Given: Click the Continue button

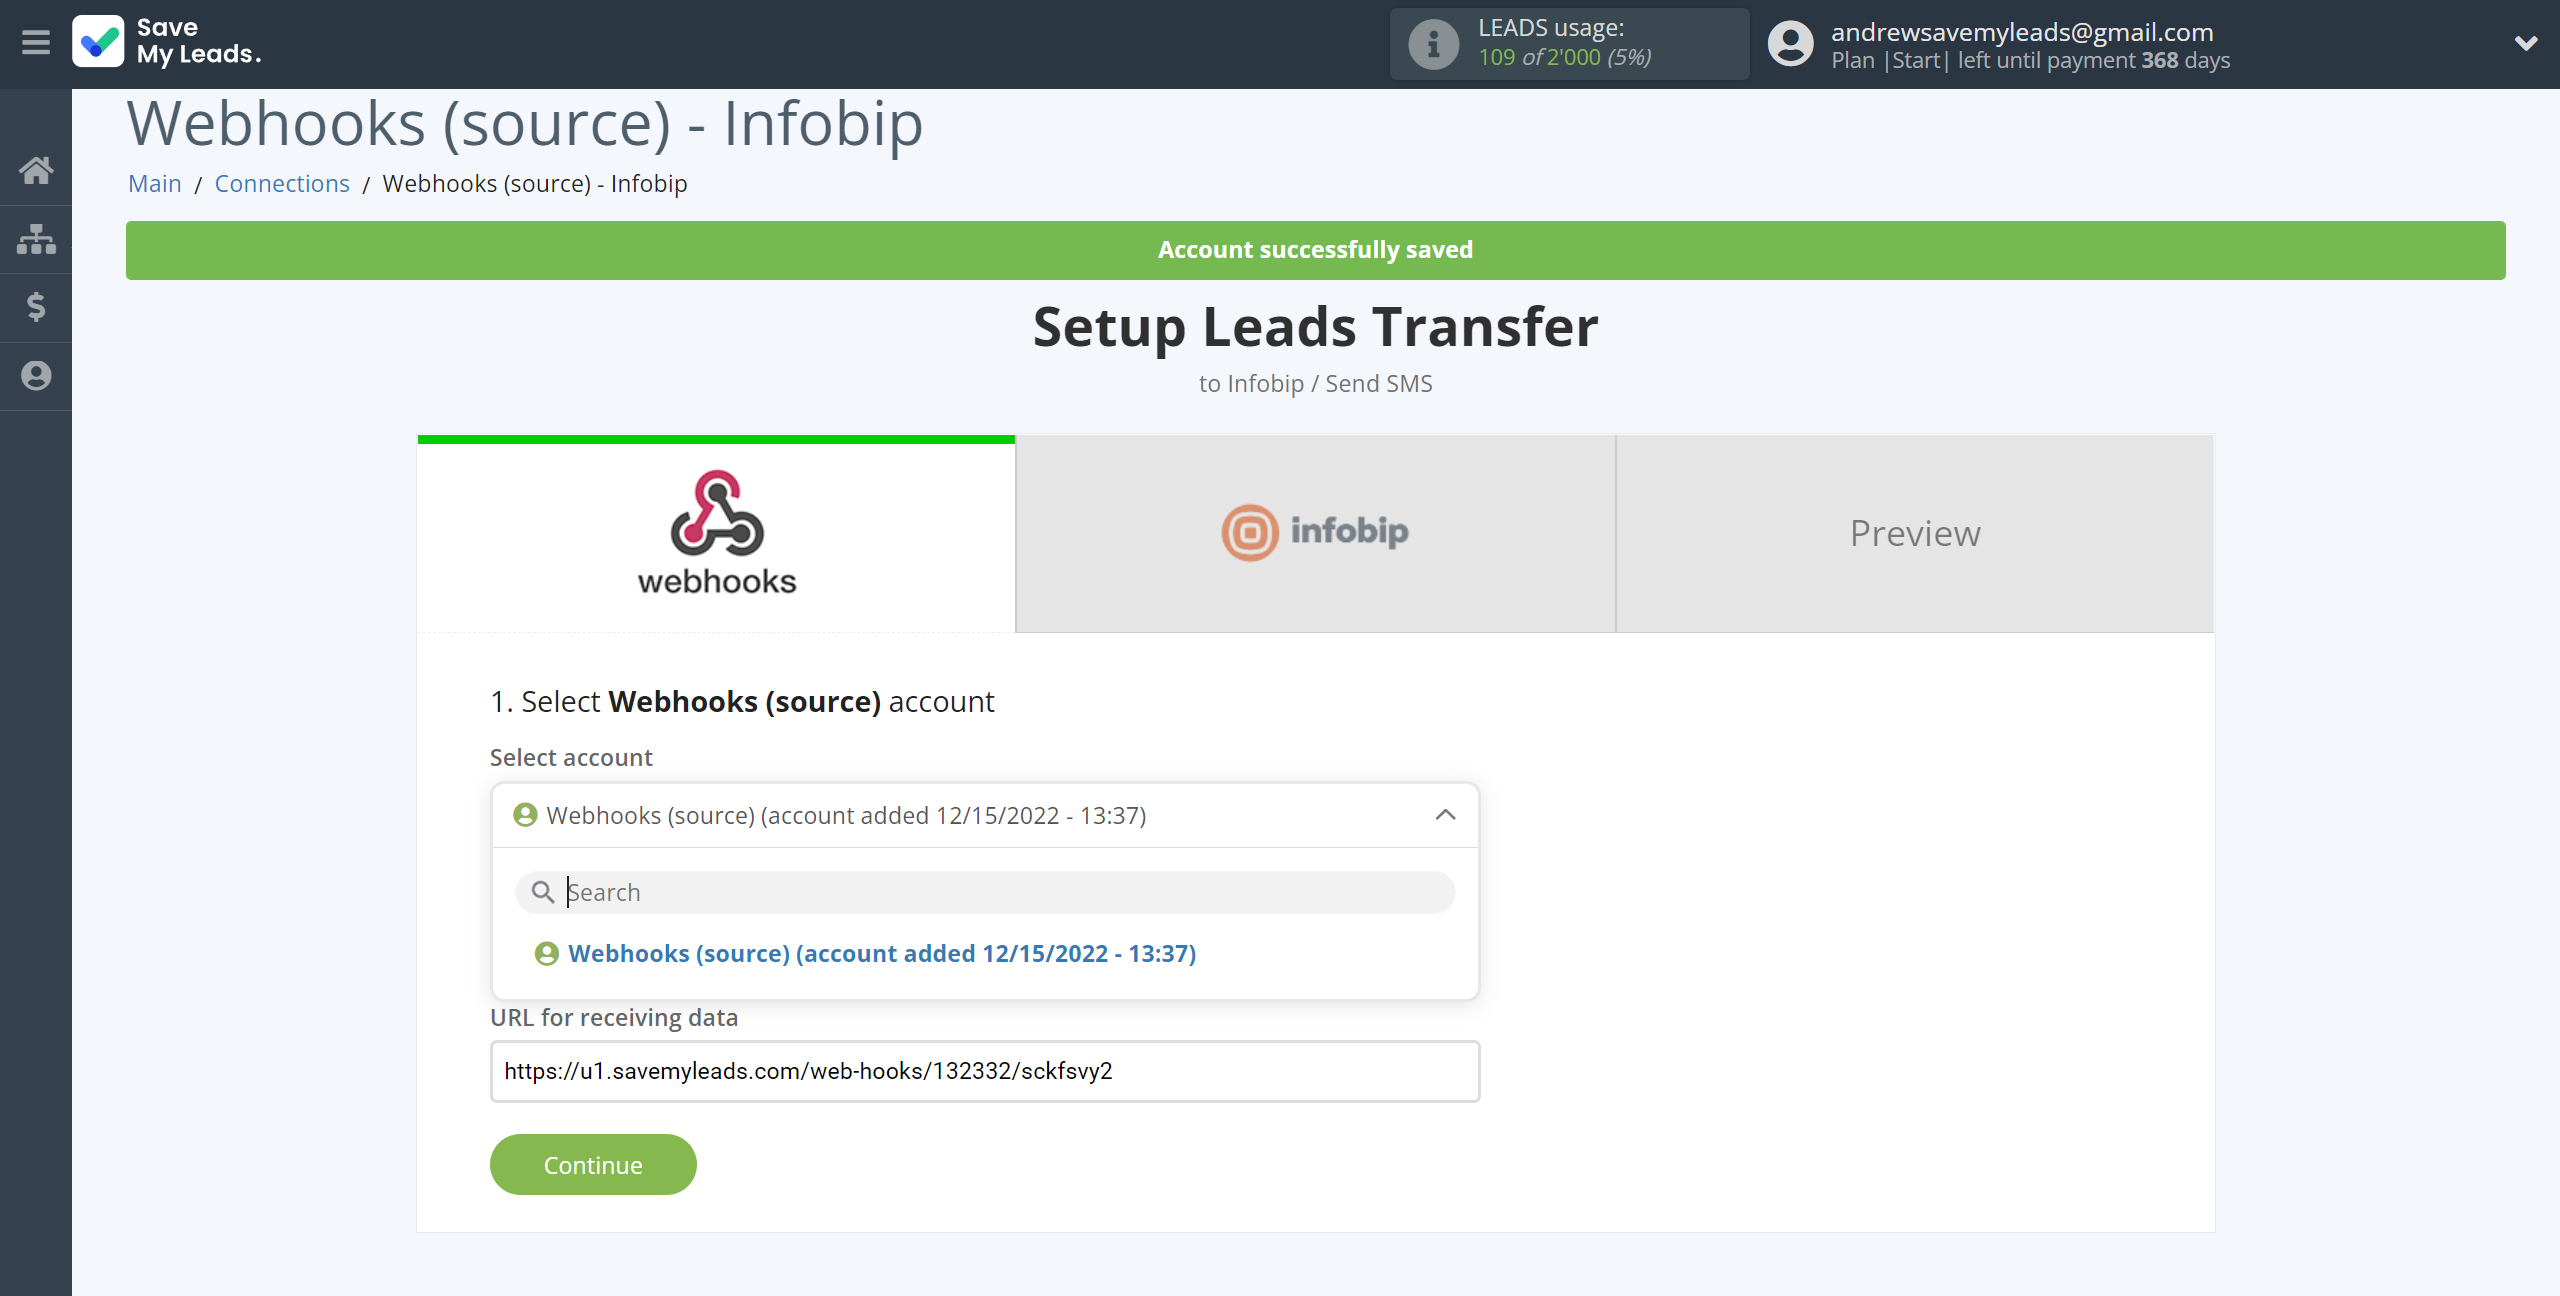Looking at the screenshot, I should (593, 1164).
